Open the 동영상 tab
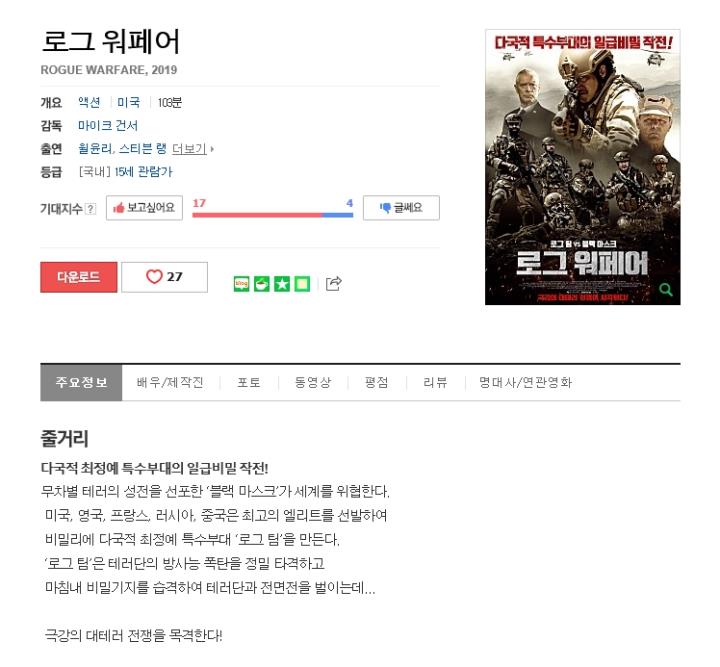 313,382
